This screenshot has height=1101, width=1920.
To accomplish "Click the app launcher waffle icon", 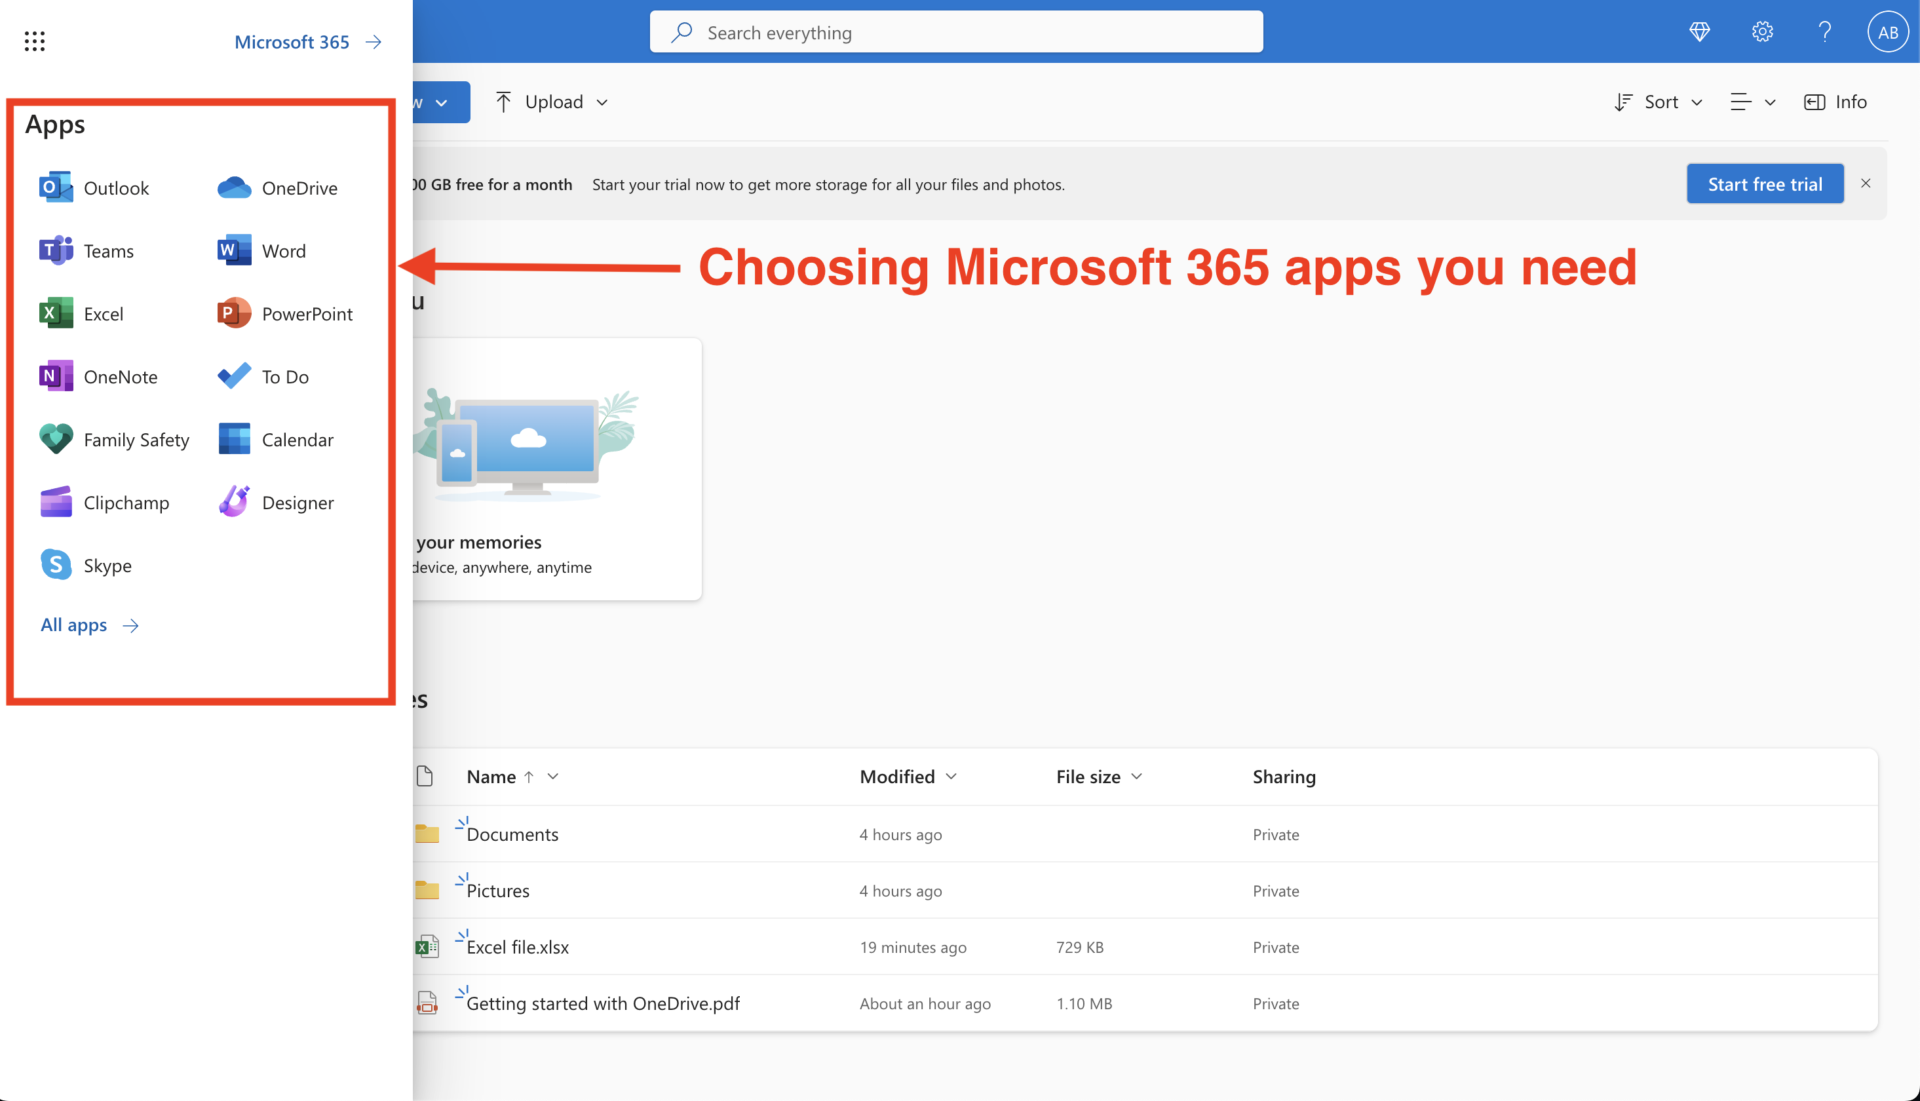I will coord(35,40).
